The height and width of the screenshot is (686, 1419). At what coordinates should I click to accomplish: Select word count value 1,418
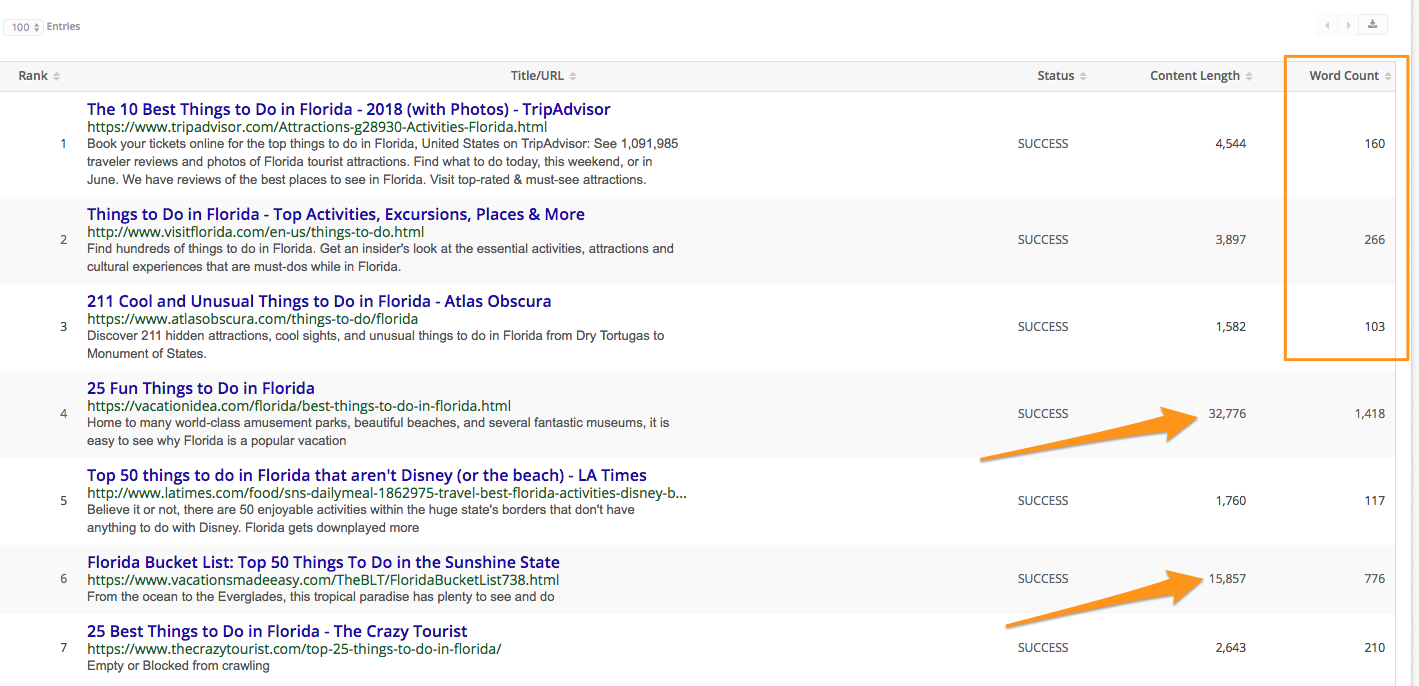pos(1370,414)
